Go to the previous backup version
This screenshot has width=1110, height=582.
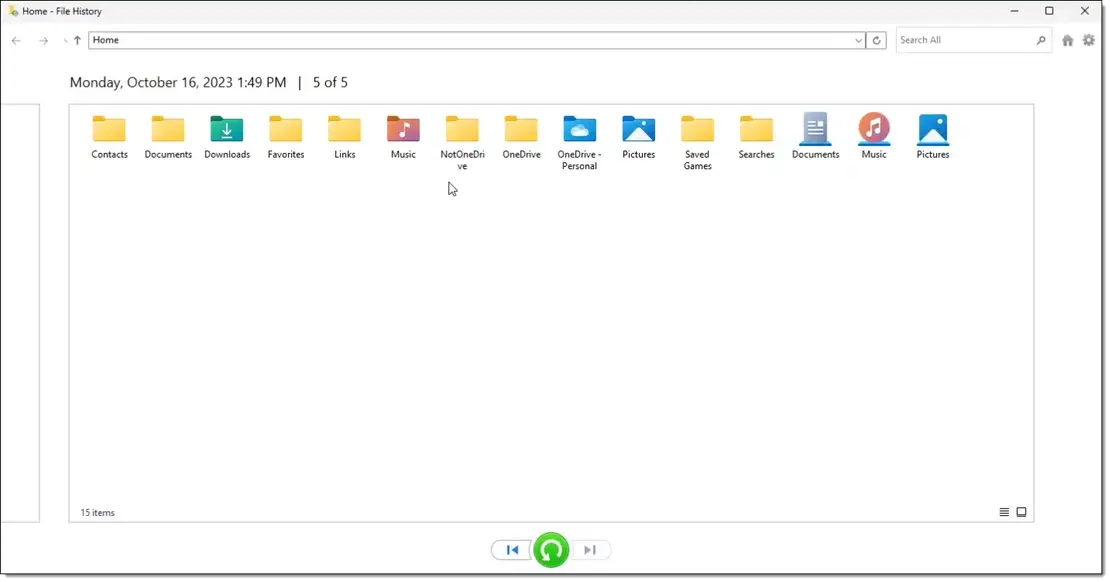pos(512,550)
